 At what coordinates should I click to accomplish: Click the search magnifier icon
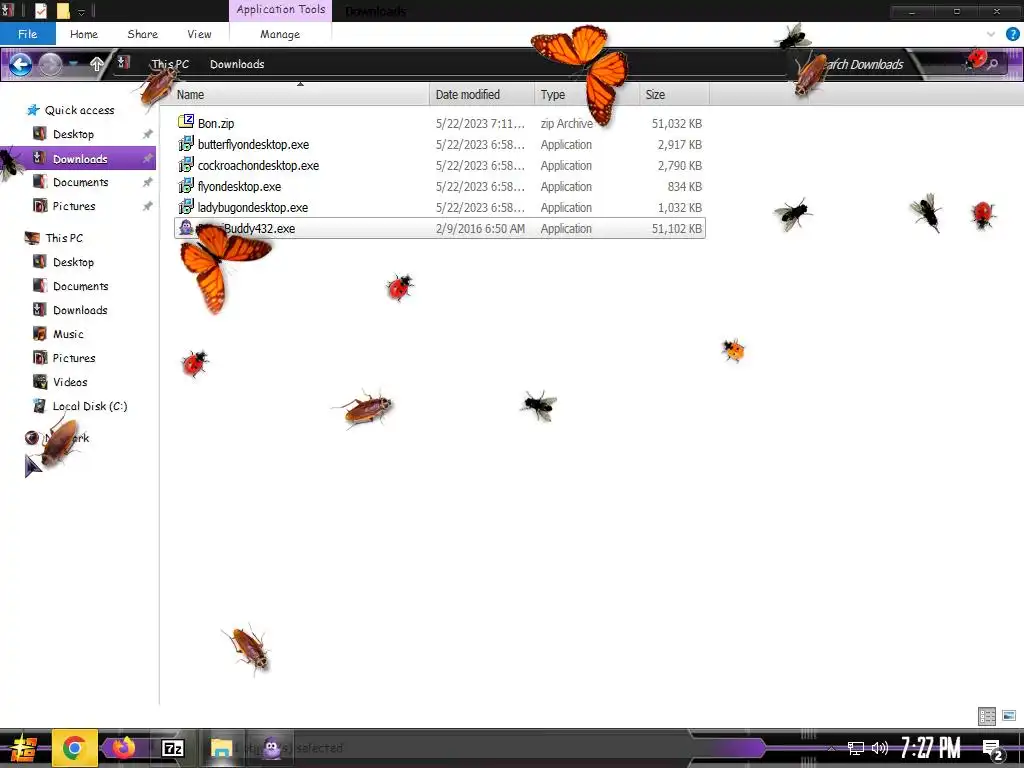(993, 64)
